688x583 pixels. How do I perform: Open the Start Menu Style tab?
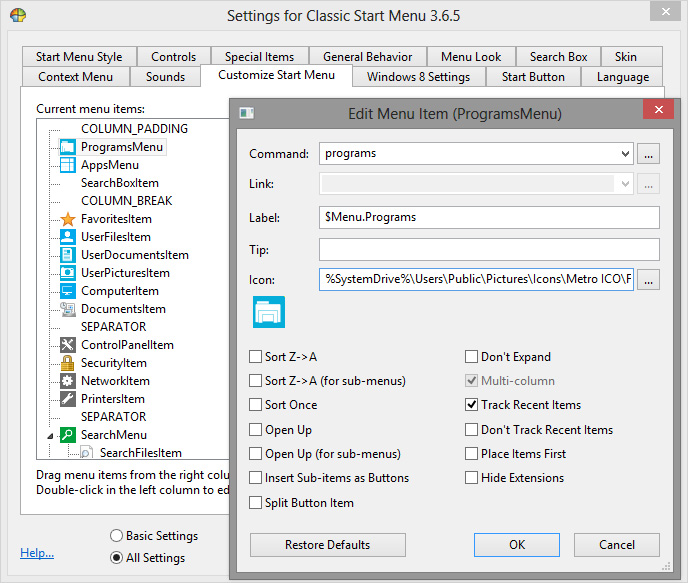point(79,57)
